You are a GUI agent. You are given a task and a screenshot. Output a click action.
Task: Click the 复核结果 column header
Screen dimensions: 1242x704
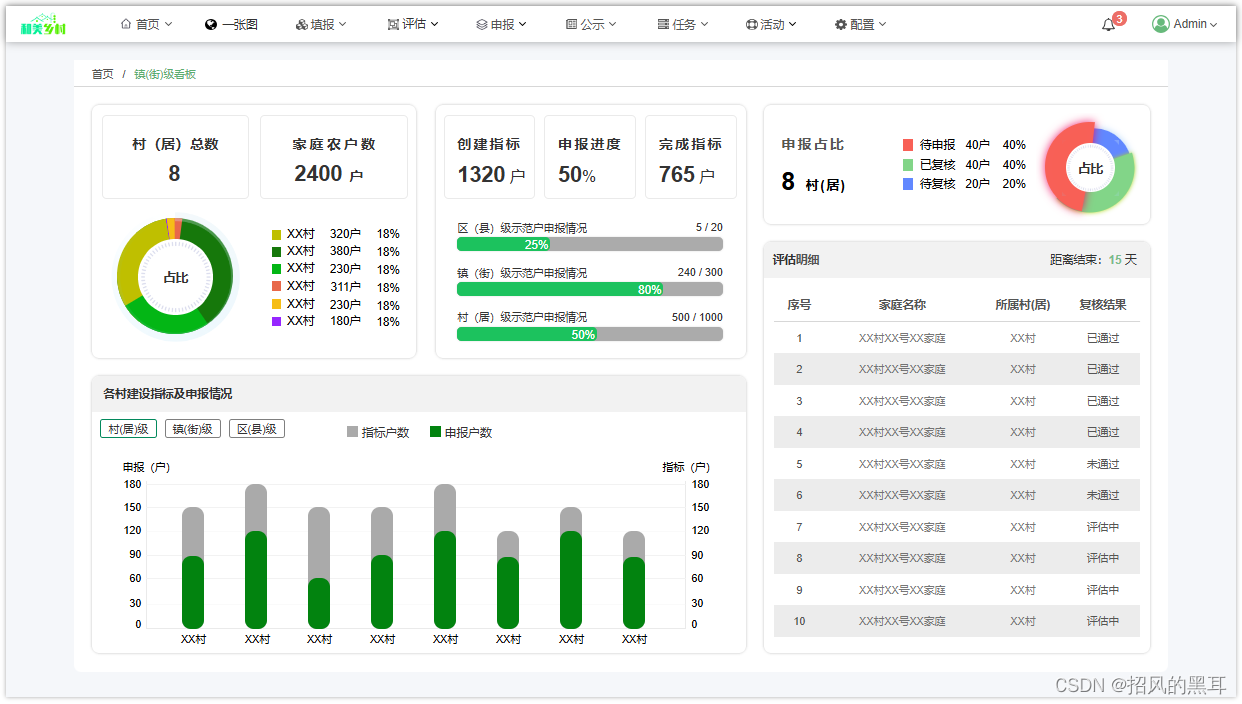click(1103, 305)
